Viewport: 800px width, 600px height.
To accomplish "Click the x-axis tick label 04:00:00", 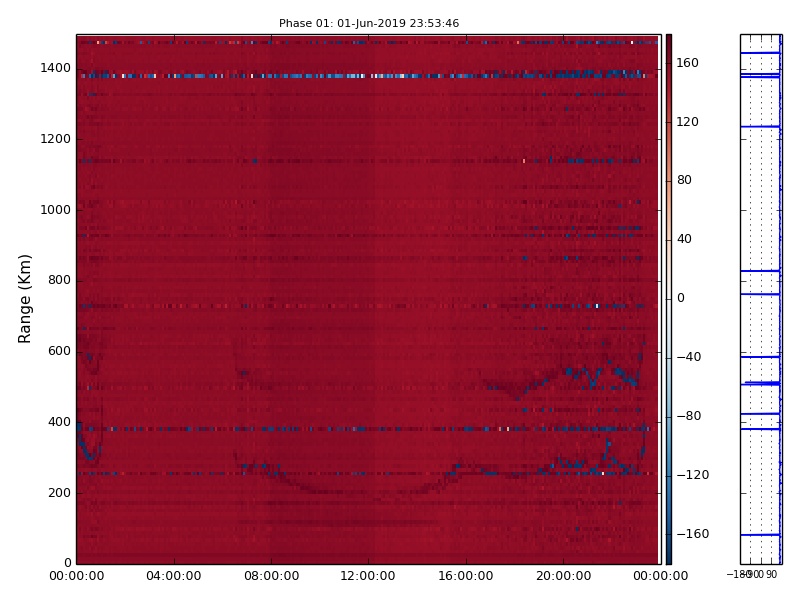I will tap(174, 576).
